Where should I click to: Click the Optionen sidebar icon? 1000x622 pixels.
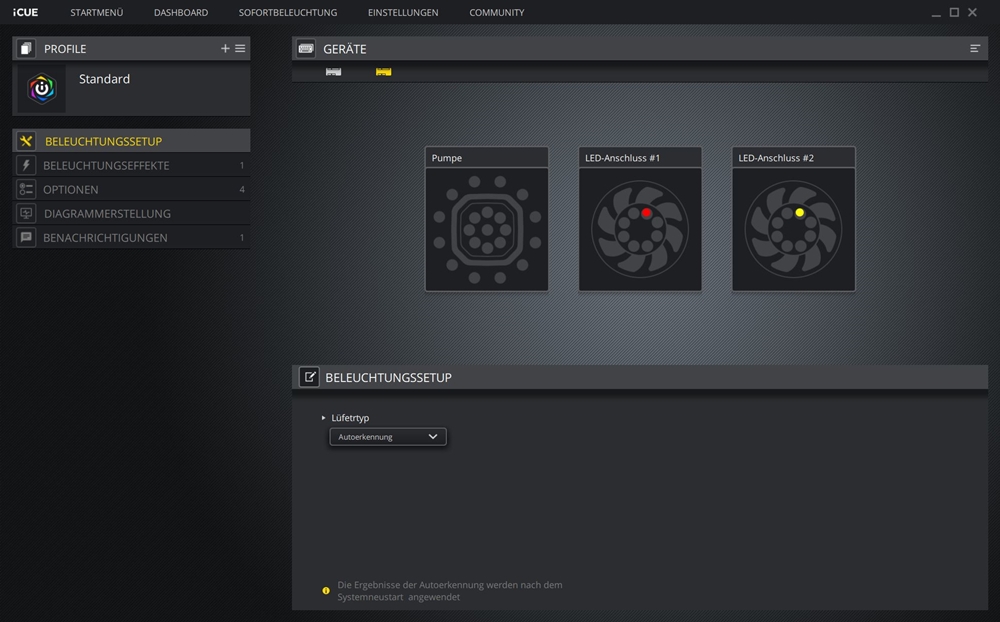pyautogui.click(x=26, y=190)
